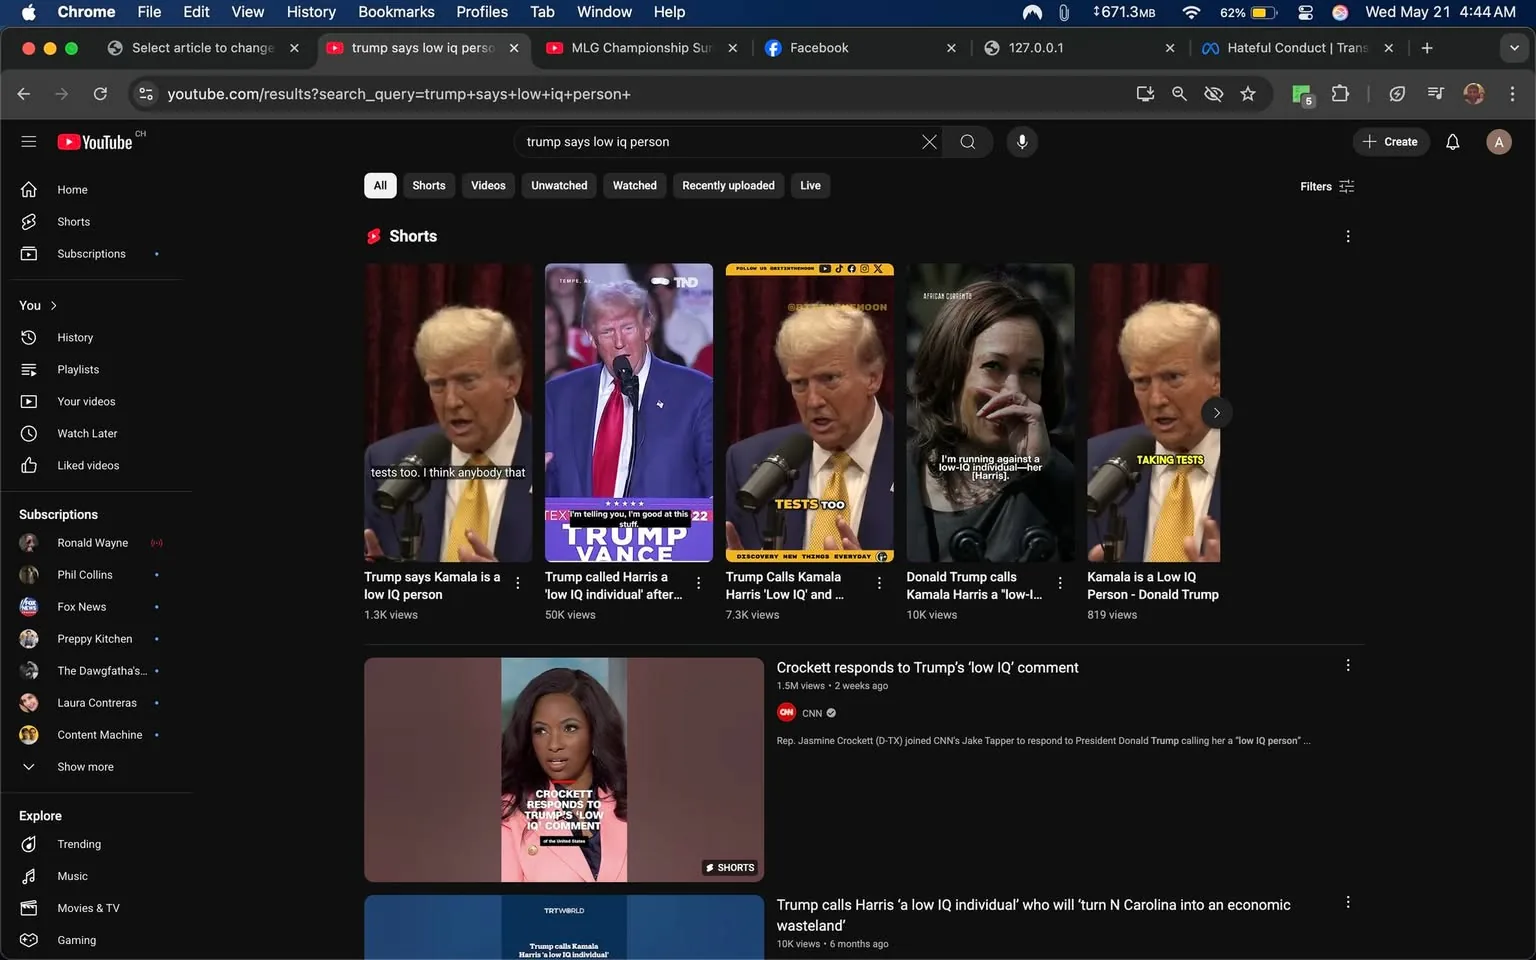The image size is (1536, 960).
Task: Open options menu on the Crockett CNN video
Action: click(1347, 664)
